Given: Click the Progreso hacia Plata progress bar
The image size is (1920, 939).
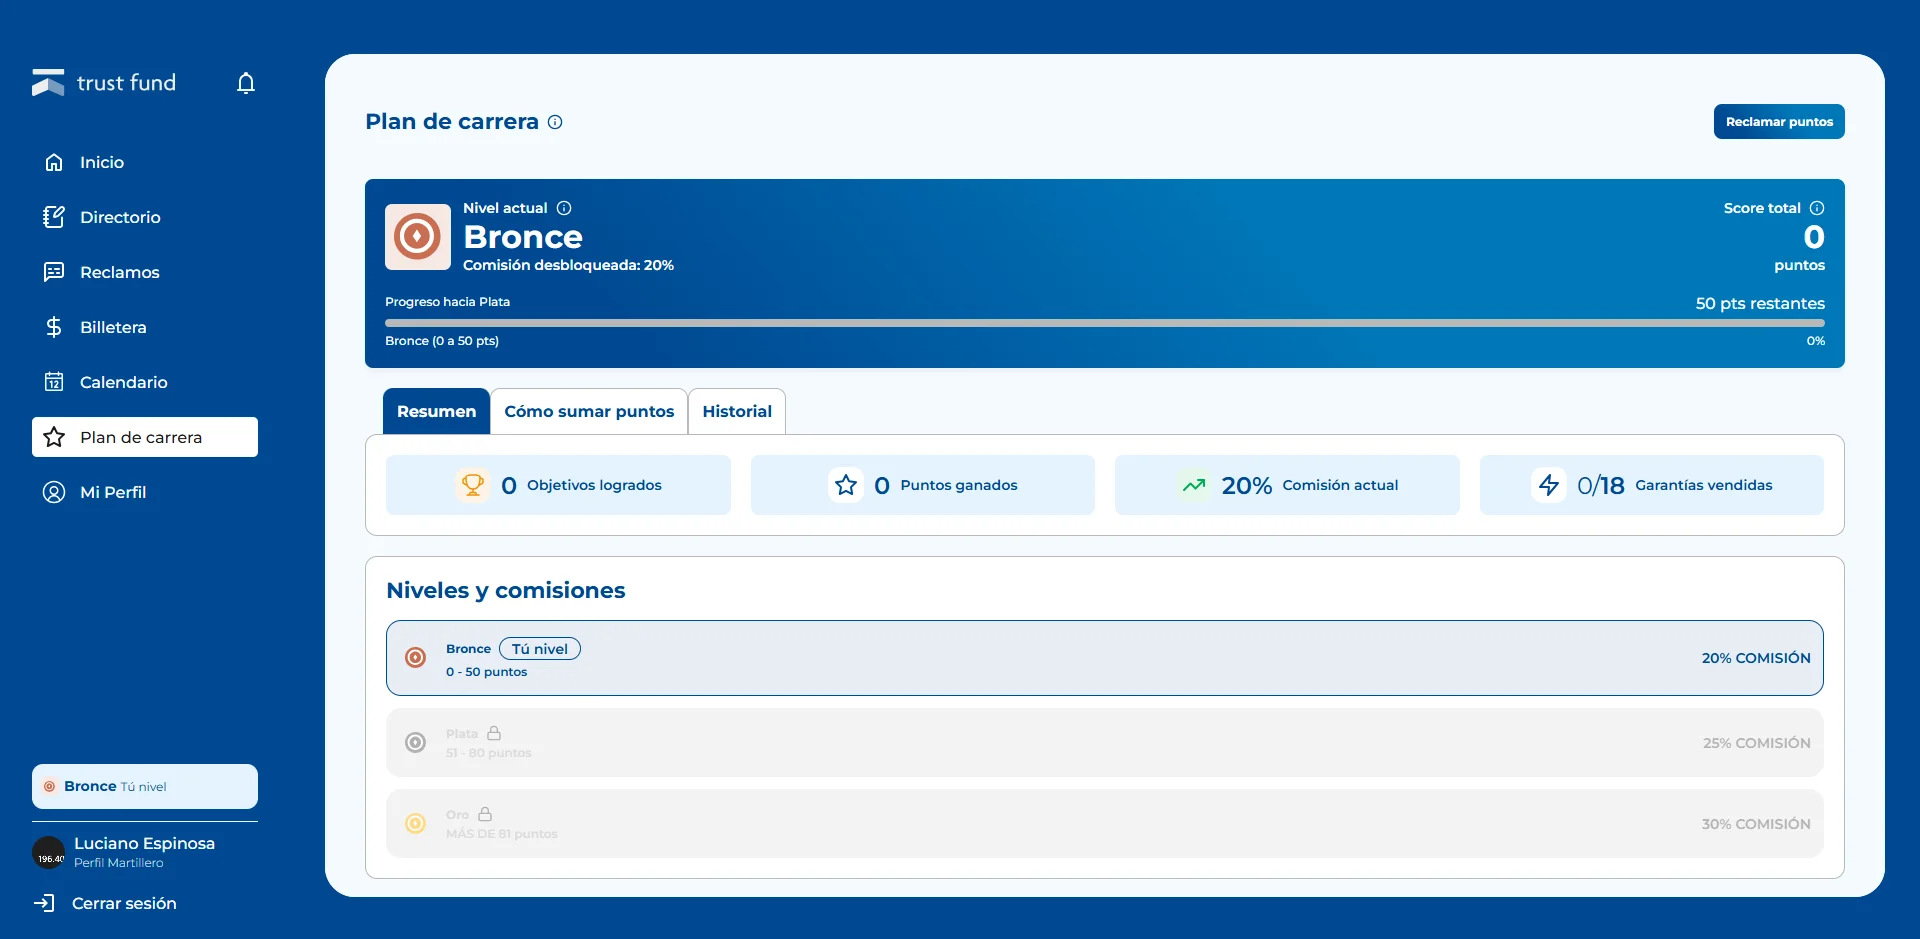Looking at the screenshot, I should 1105,323.
